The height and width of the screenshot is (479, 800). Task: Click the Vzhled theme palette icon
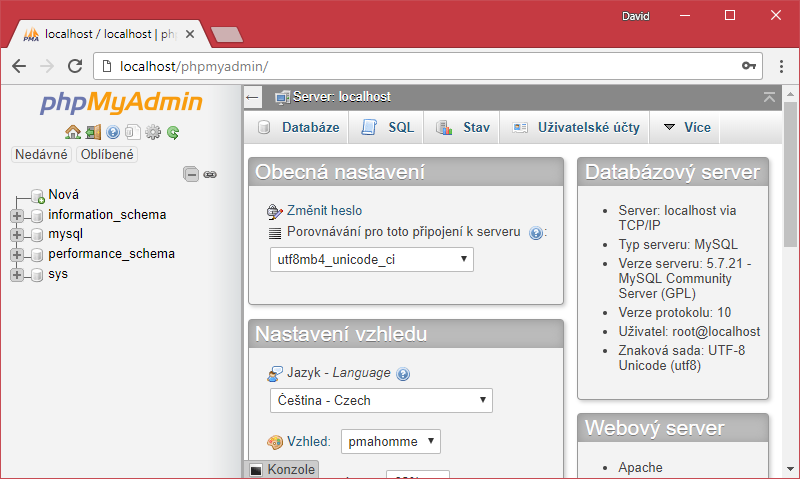pyautogui.click(x=274, y=442)
